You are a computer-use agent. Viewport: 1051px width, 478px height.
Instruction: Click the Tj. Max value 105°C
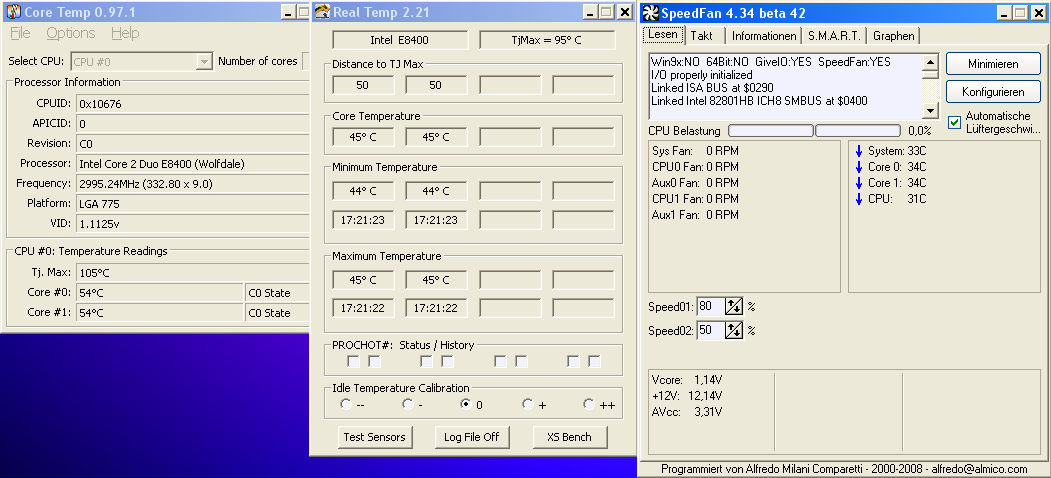[192, 273]
